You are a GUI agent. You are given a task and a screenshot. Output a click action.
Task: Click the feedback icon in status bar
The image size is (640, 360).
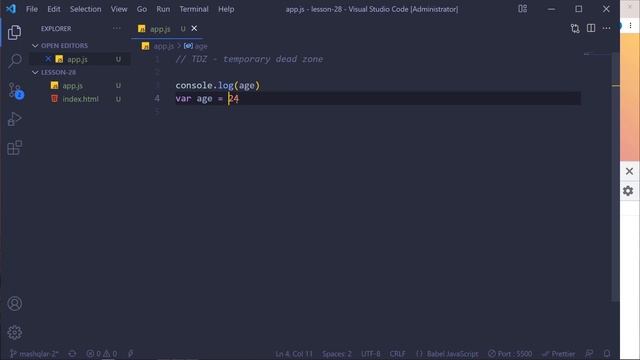[589, 353]
